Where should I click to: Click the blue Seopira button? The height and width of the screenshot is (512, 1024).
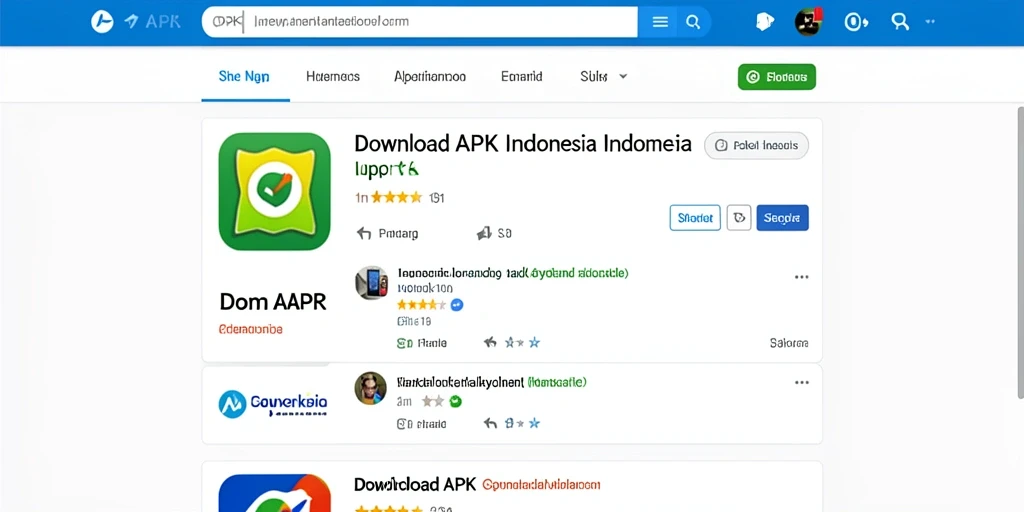[x=782, y=218]
